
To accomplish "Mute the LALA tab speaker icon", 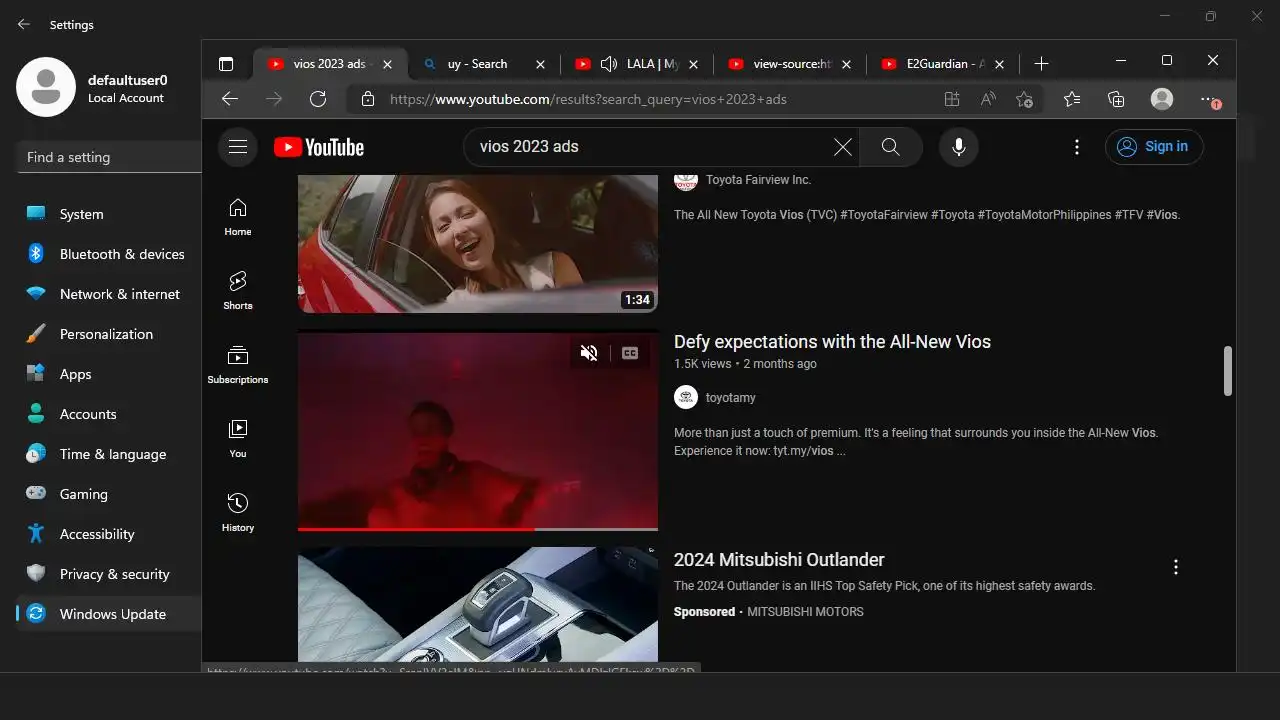I will [609, 64].
